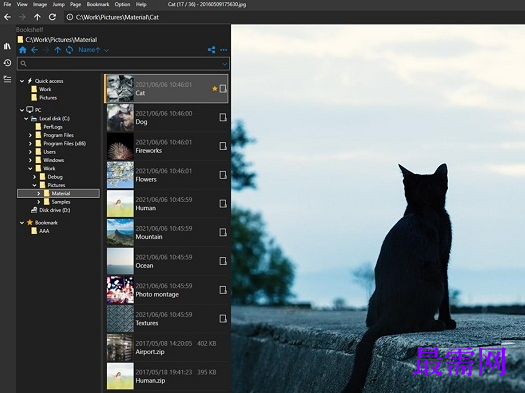Move up one folder in bookshelf
This screenshot has height=393, width=525.
[58, 50]
